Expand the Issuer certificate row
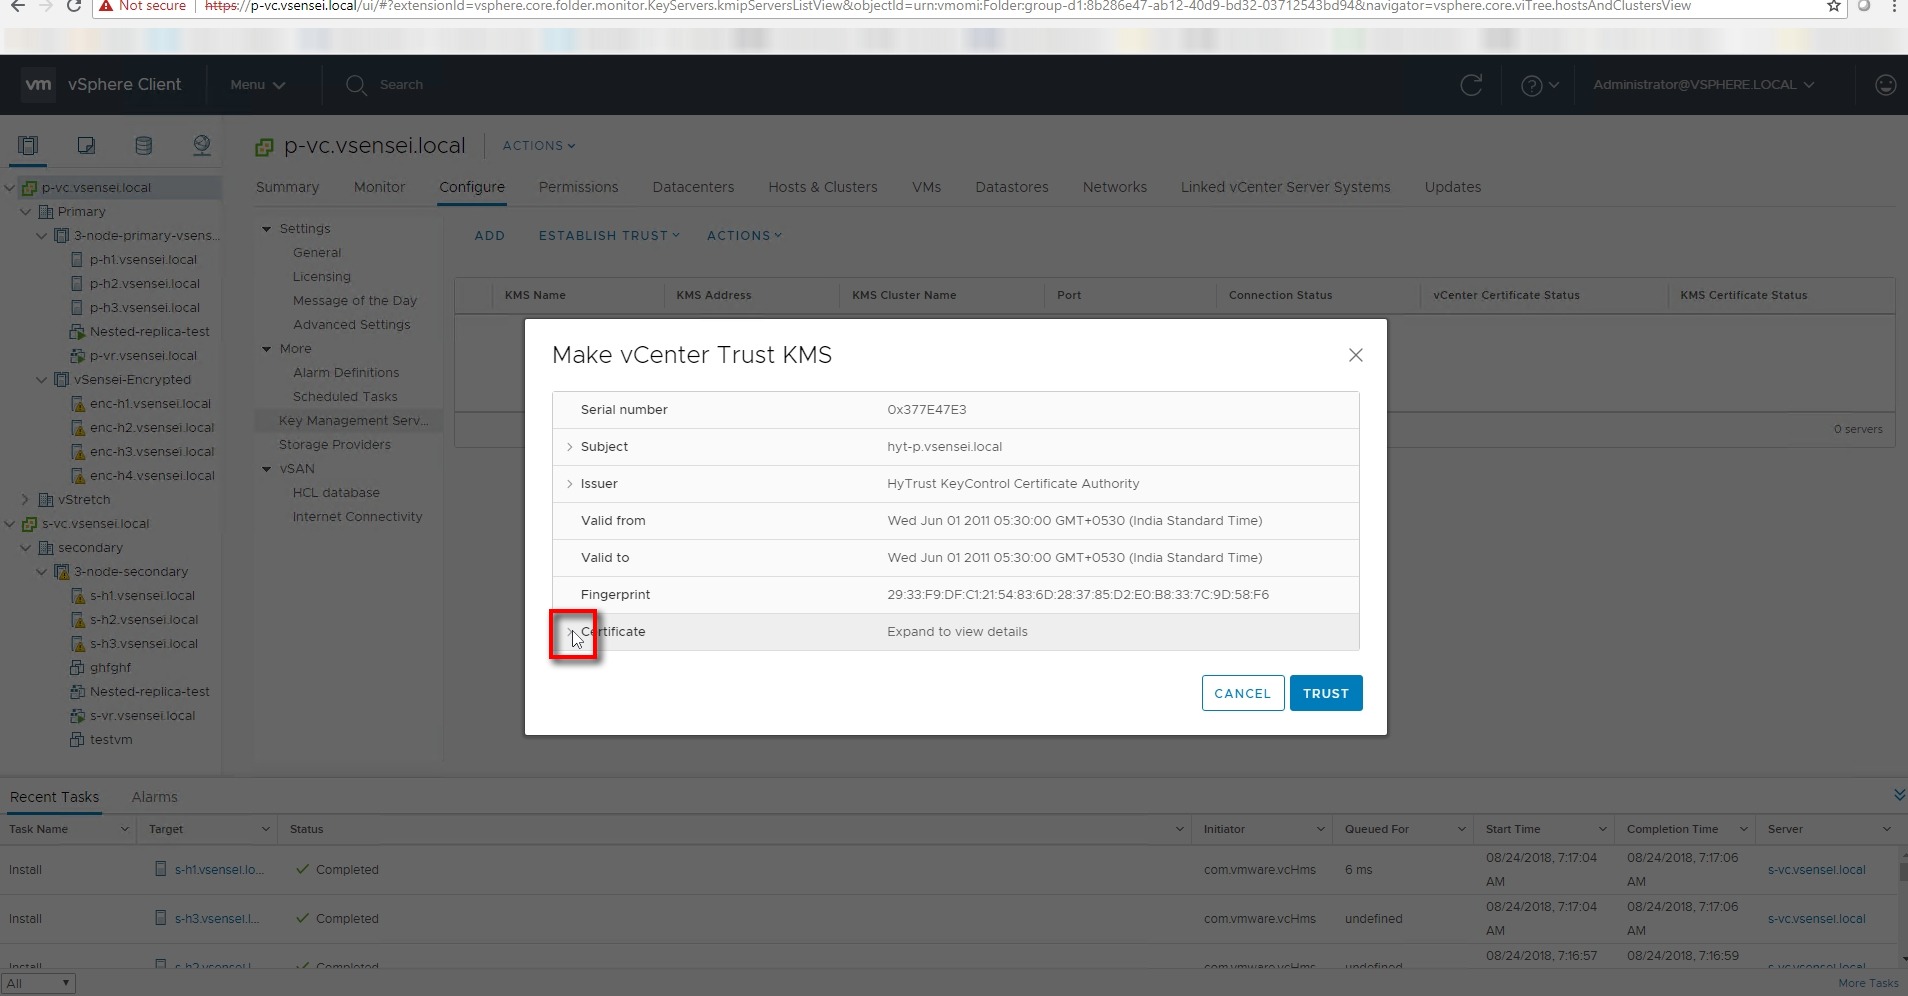The width and height of the screenshot is (1908, 996). pos(570,484)
